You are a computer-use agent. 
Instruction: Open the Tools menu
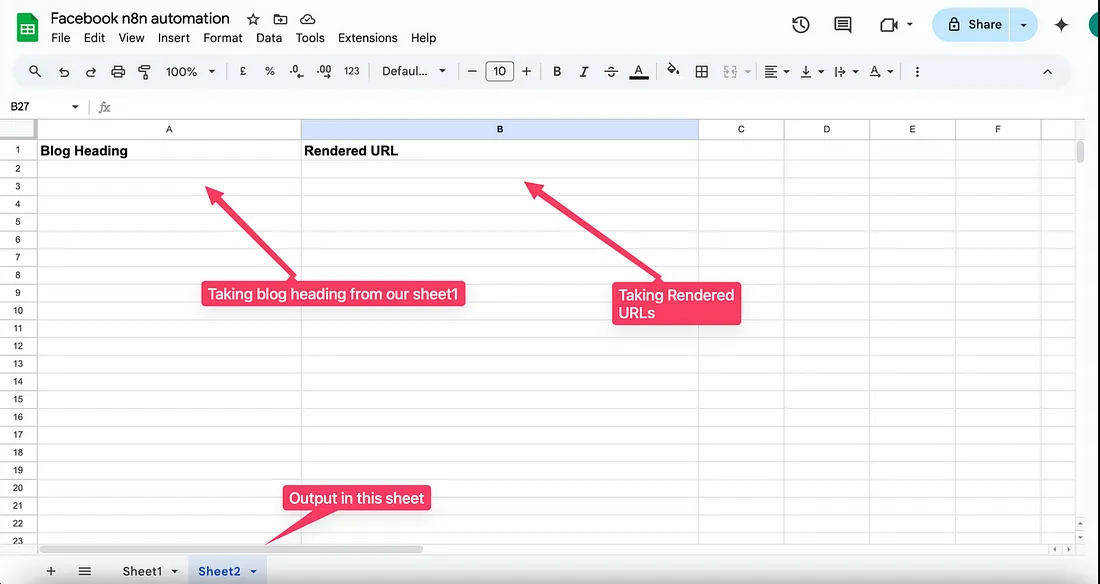pyautogui.click(x=310, y=38)
